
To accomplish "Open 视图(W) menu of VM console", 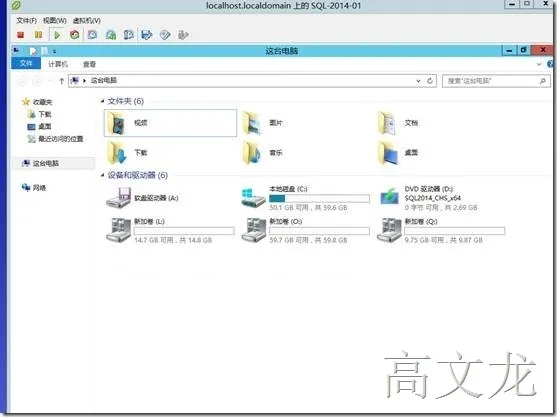I will [55, 21].
